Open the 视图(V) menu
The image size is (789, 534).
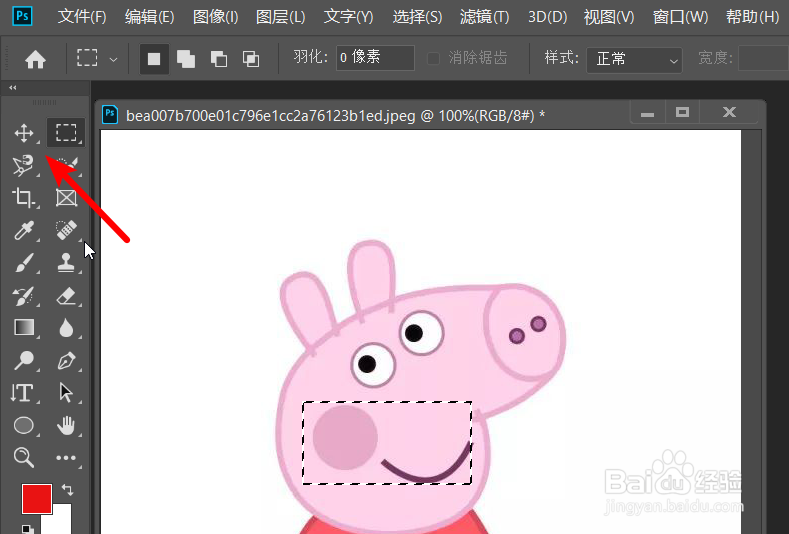609,17
